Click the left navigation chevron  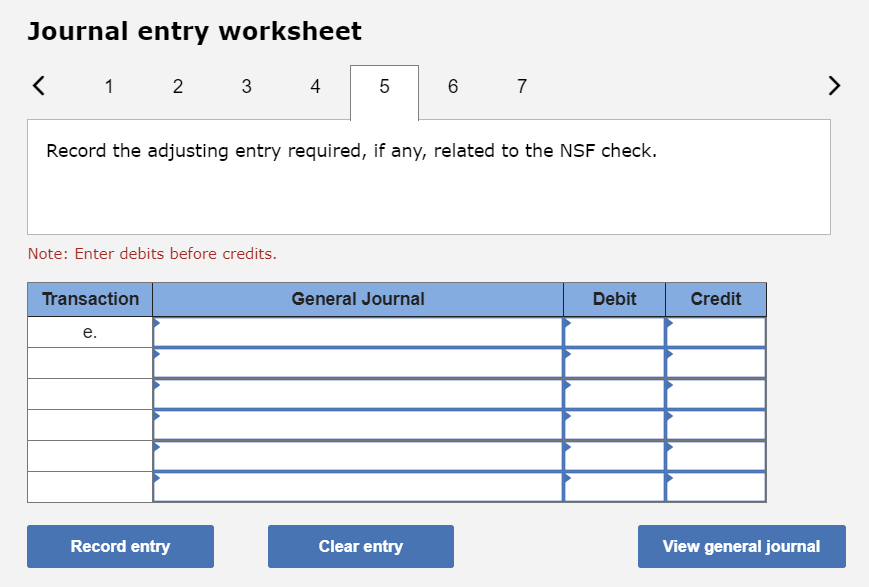pyautogui.click(x=38, y=85)
